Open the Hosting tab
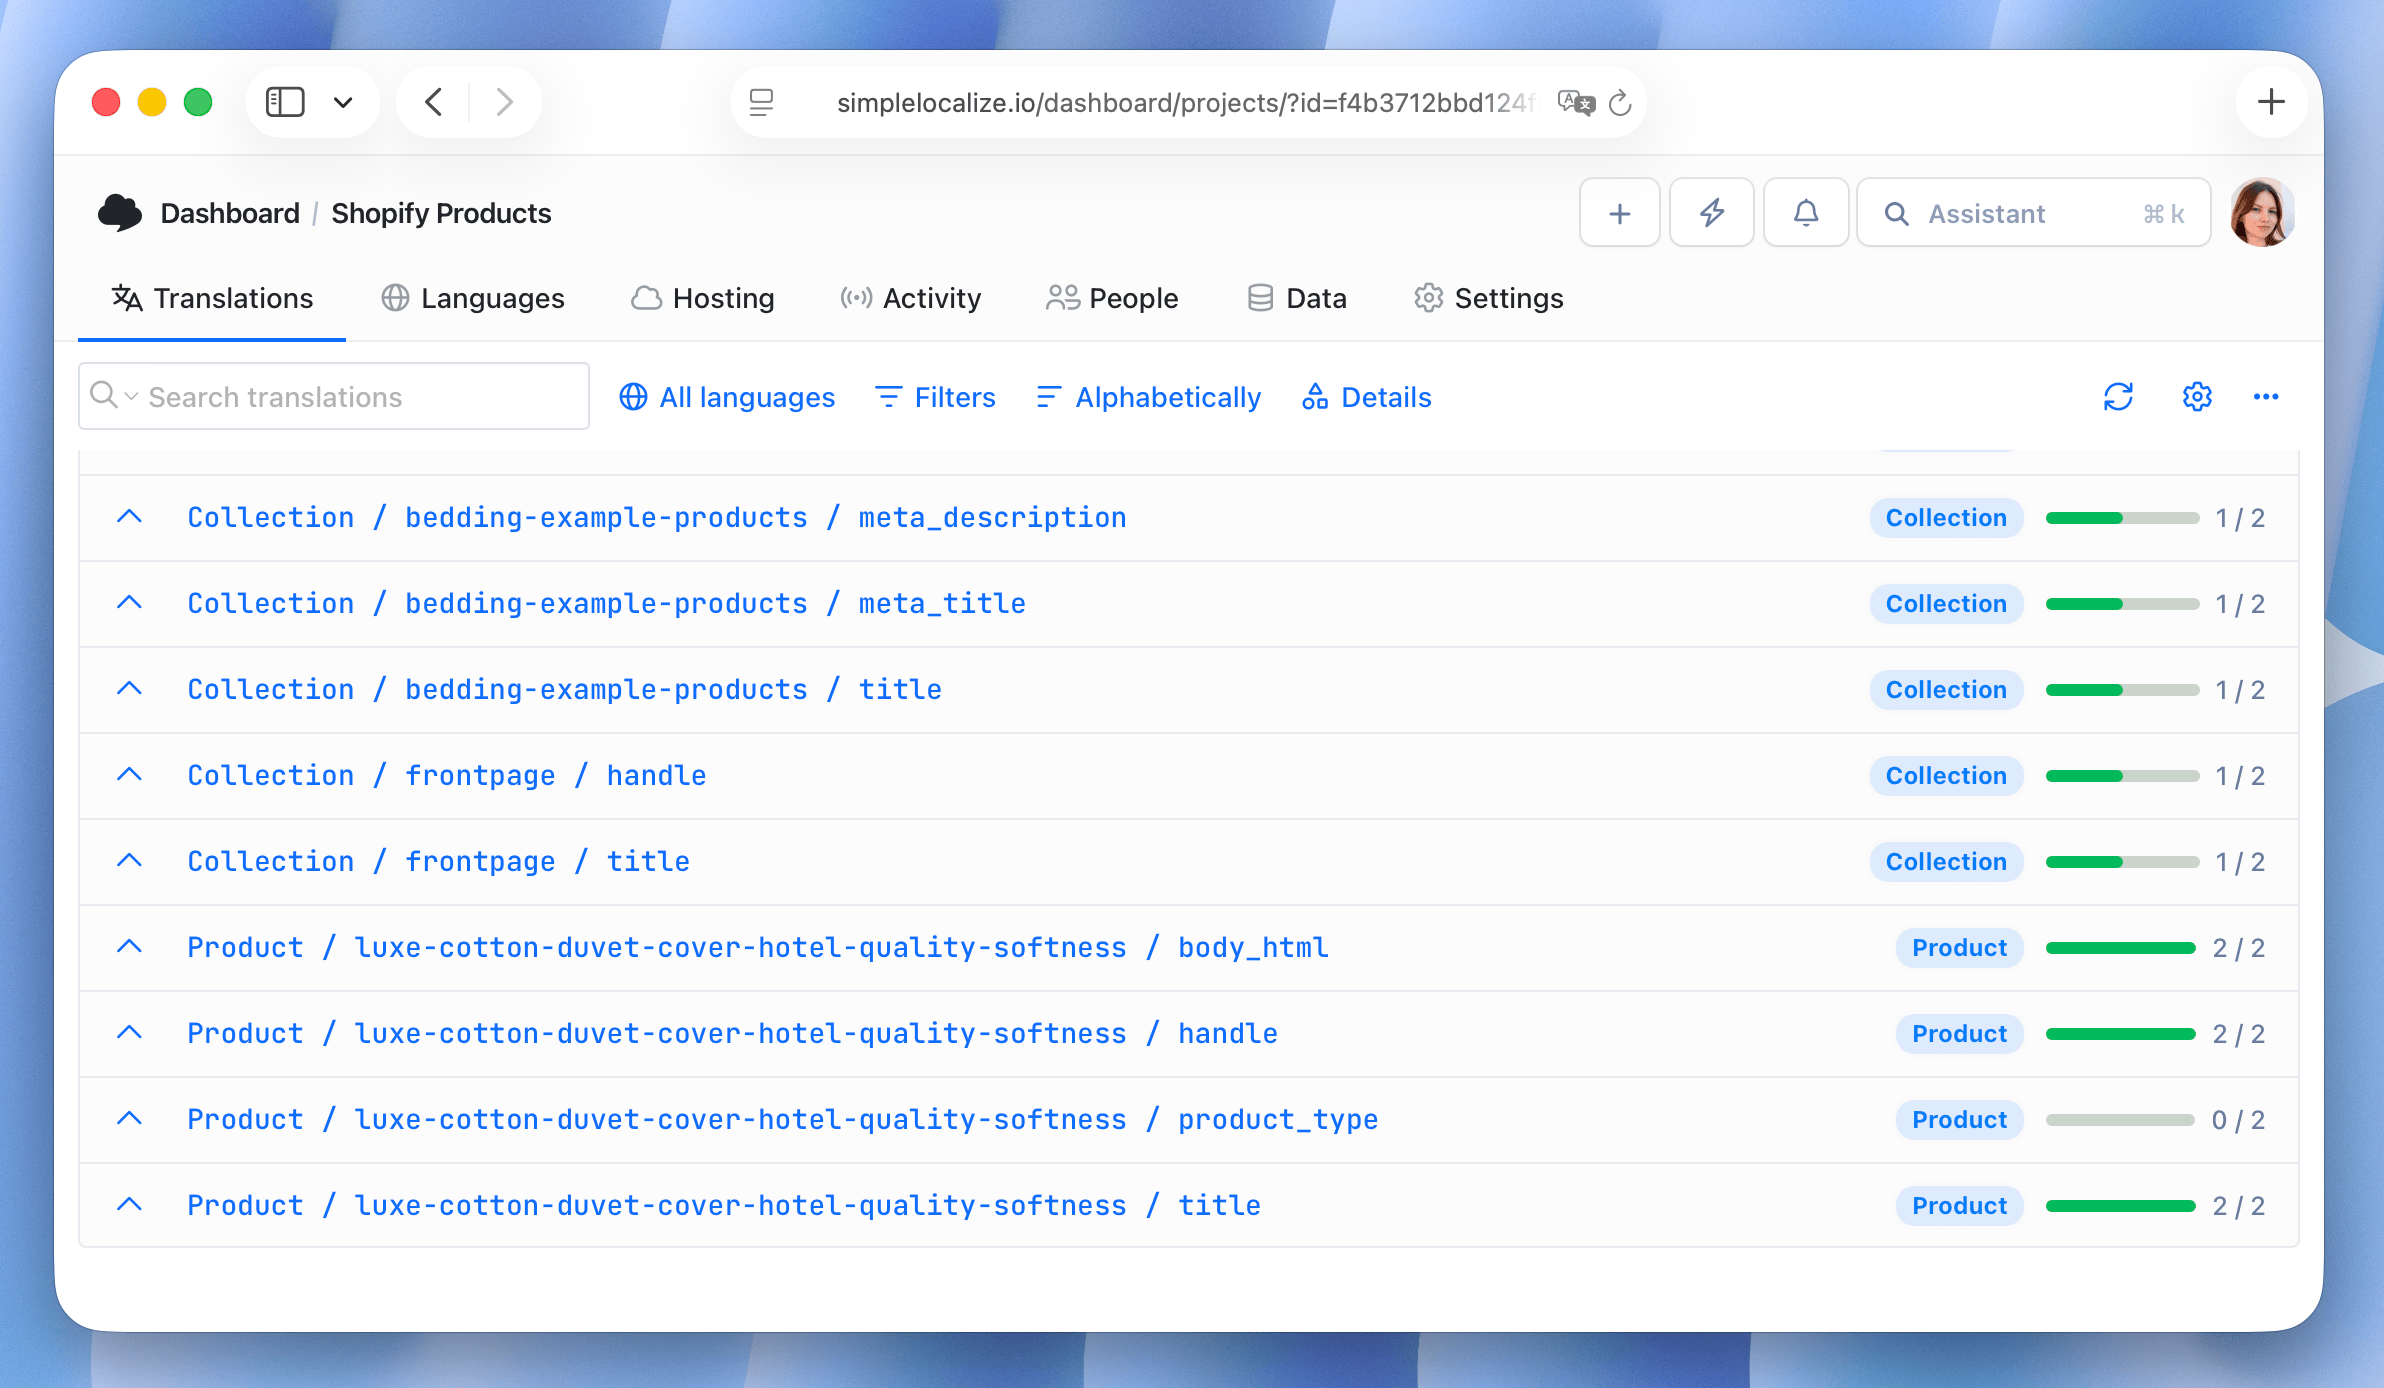Screen dimensions: 2384x1388 pyautogui.click(x=703, y=298)
